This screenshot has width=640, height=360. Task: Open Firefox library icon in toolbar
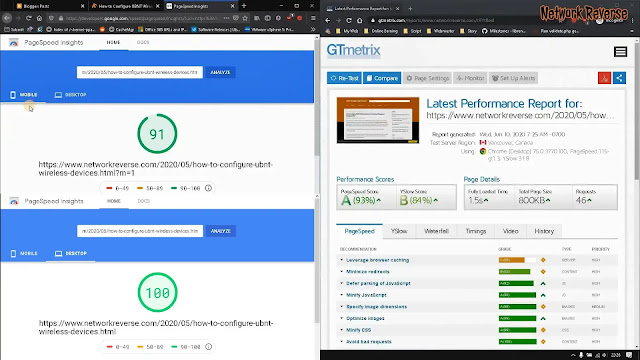click(257, 18)
